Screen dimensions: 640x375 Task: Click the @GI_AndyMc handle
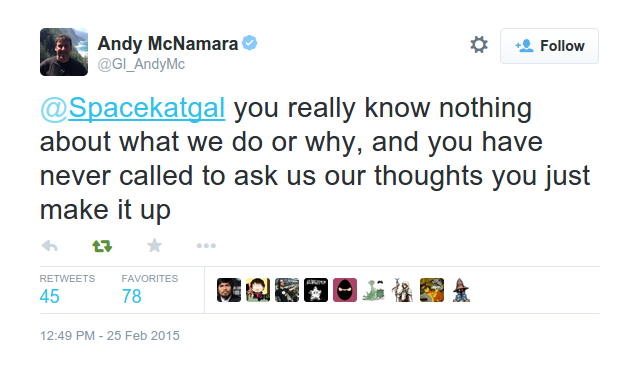pyautogui.click(x=141, y=64)
